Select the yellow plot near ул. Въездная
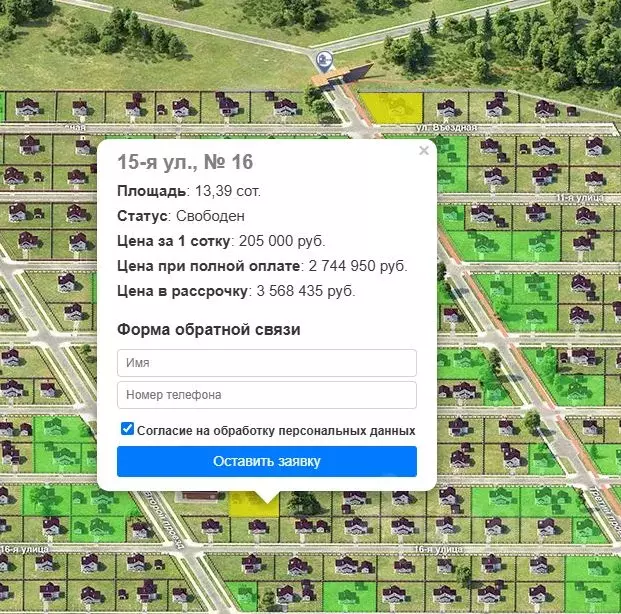Image resolution: width=621 pixels, height=614 pixels. pyautogui.click(x=393, y=108)
